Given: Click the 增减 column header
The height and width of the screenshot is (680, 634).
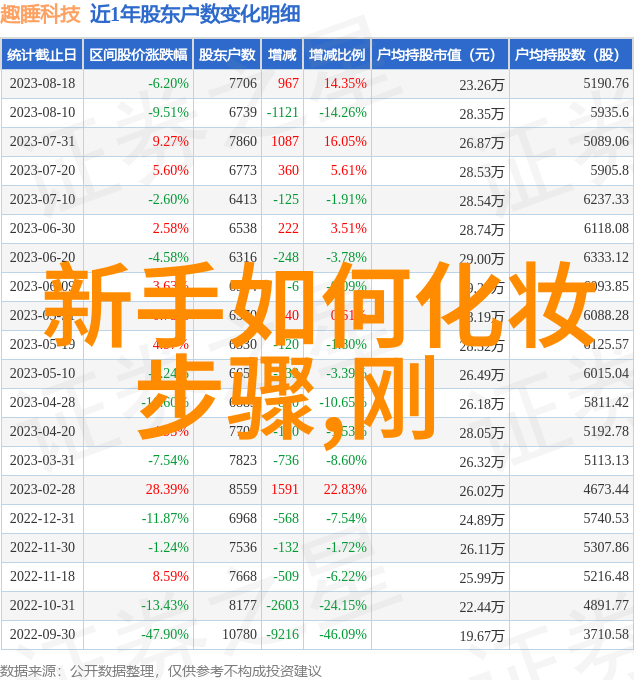Looking at the screenshot, I should [282, 55].
